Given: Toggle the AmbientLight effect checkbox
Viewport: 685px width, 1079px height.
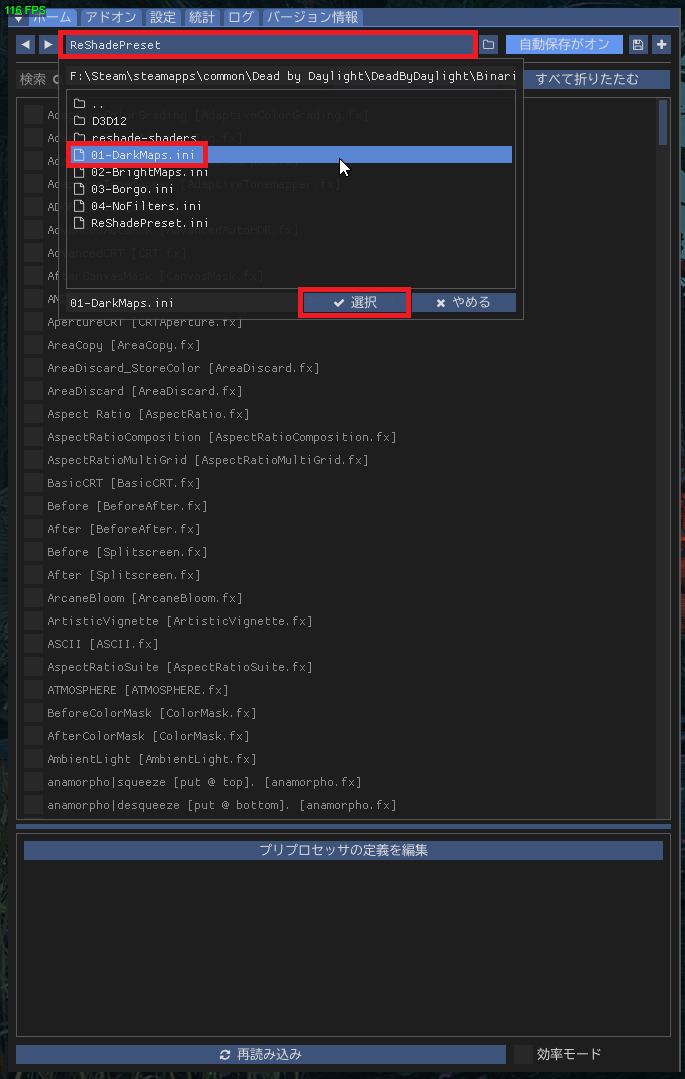Looking at the screenshot, I should point(33,759).
